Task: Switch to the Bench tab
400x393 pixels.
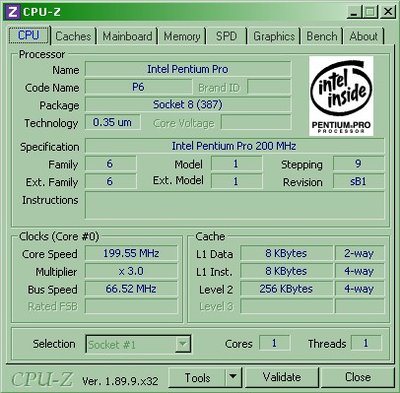Action: click(x=322, y=36)
